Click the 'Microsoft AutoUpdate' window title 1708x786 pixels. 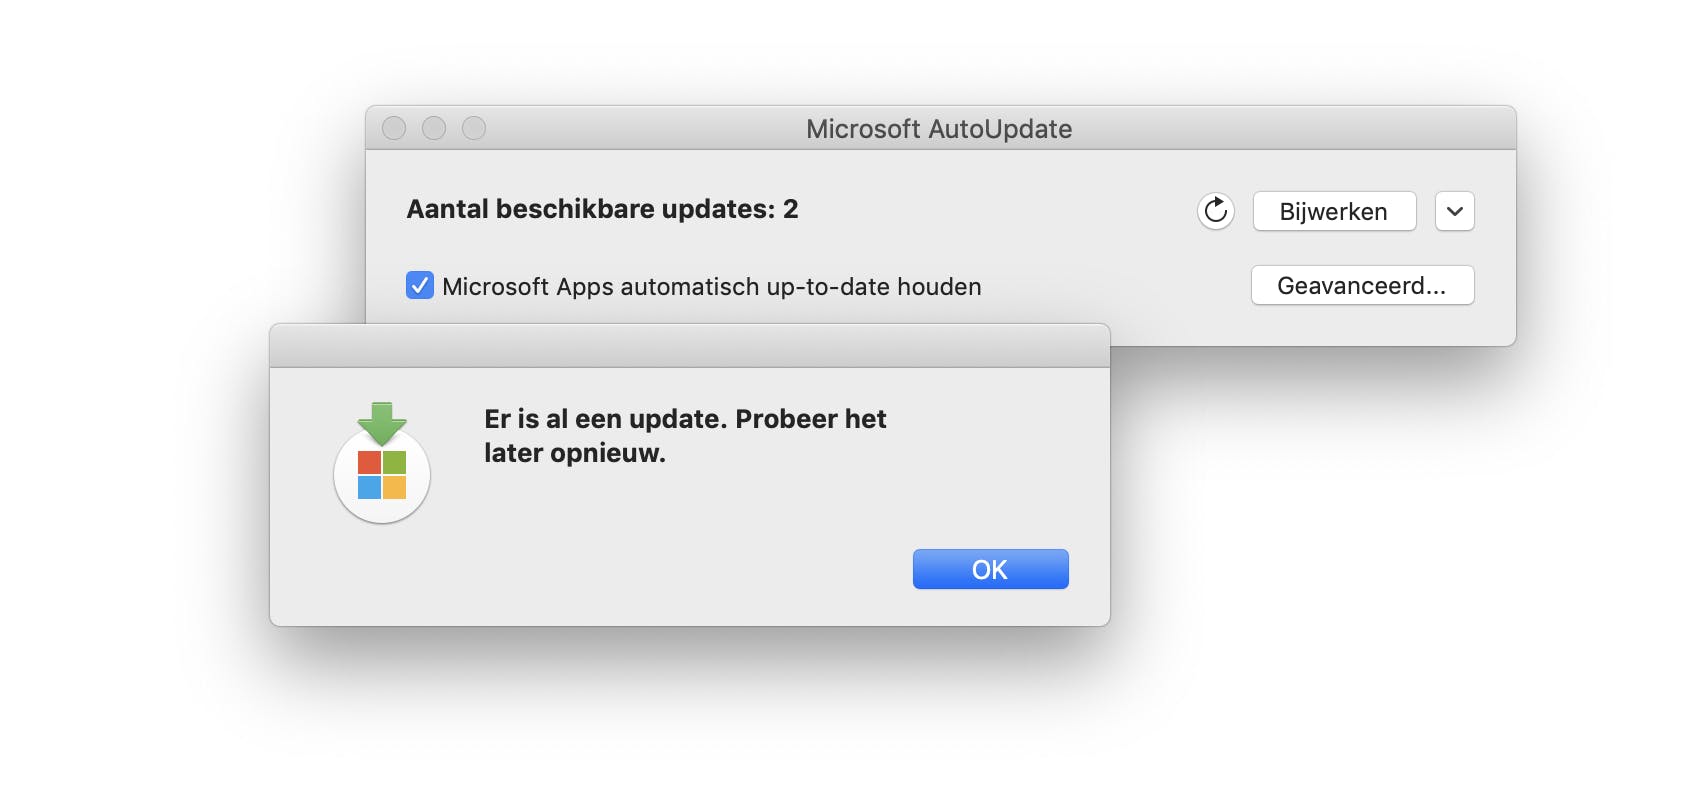939,129
